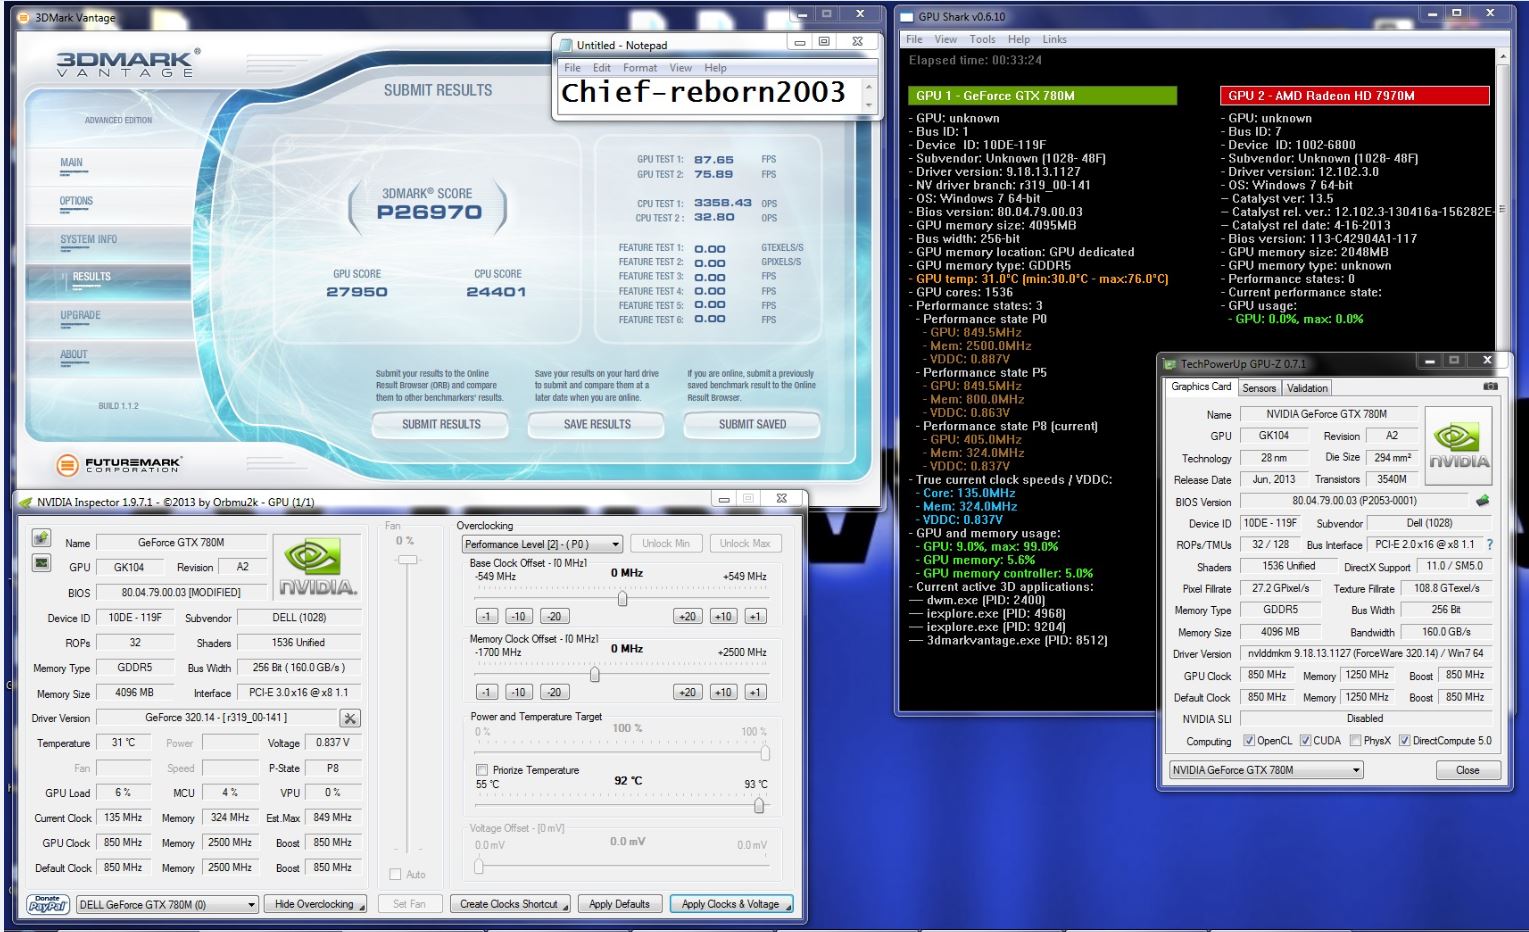Click the Fan speed slider handle

407,560
